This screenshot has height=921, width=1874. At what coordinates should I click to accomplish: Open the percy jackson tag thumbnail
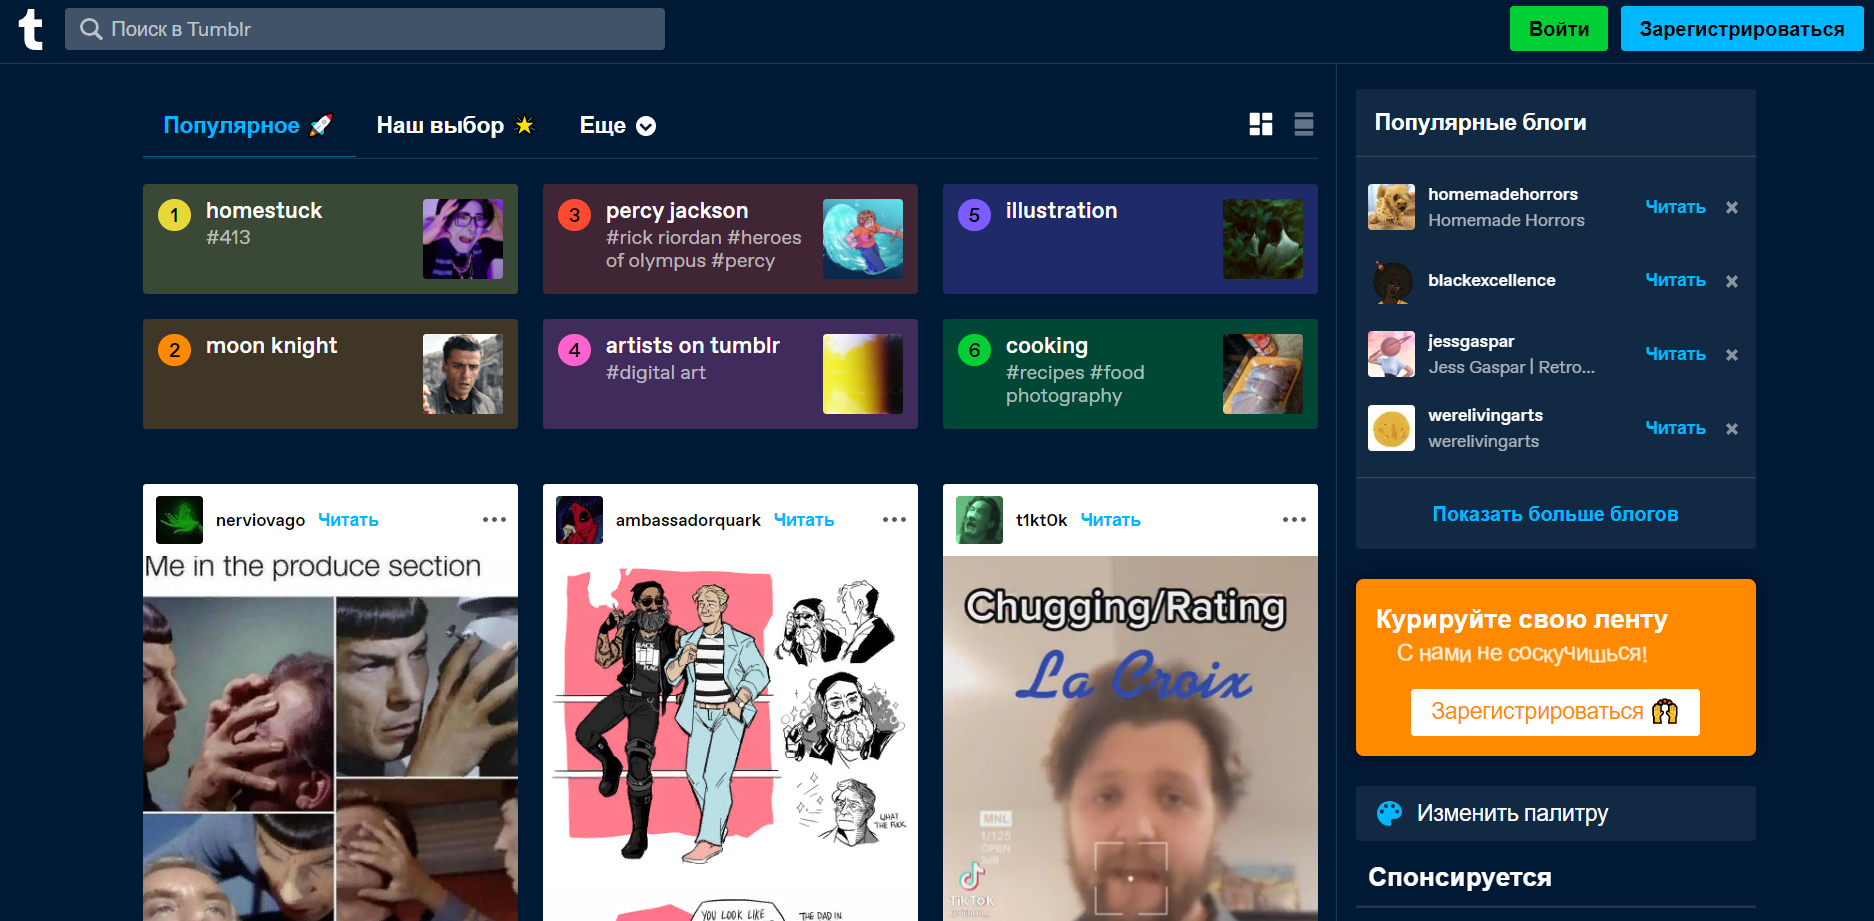tap(863, 239)
